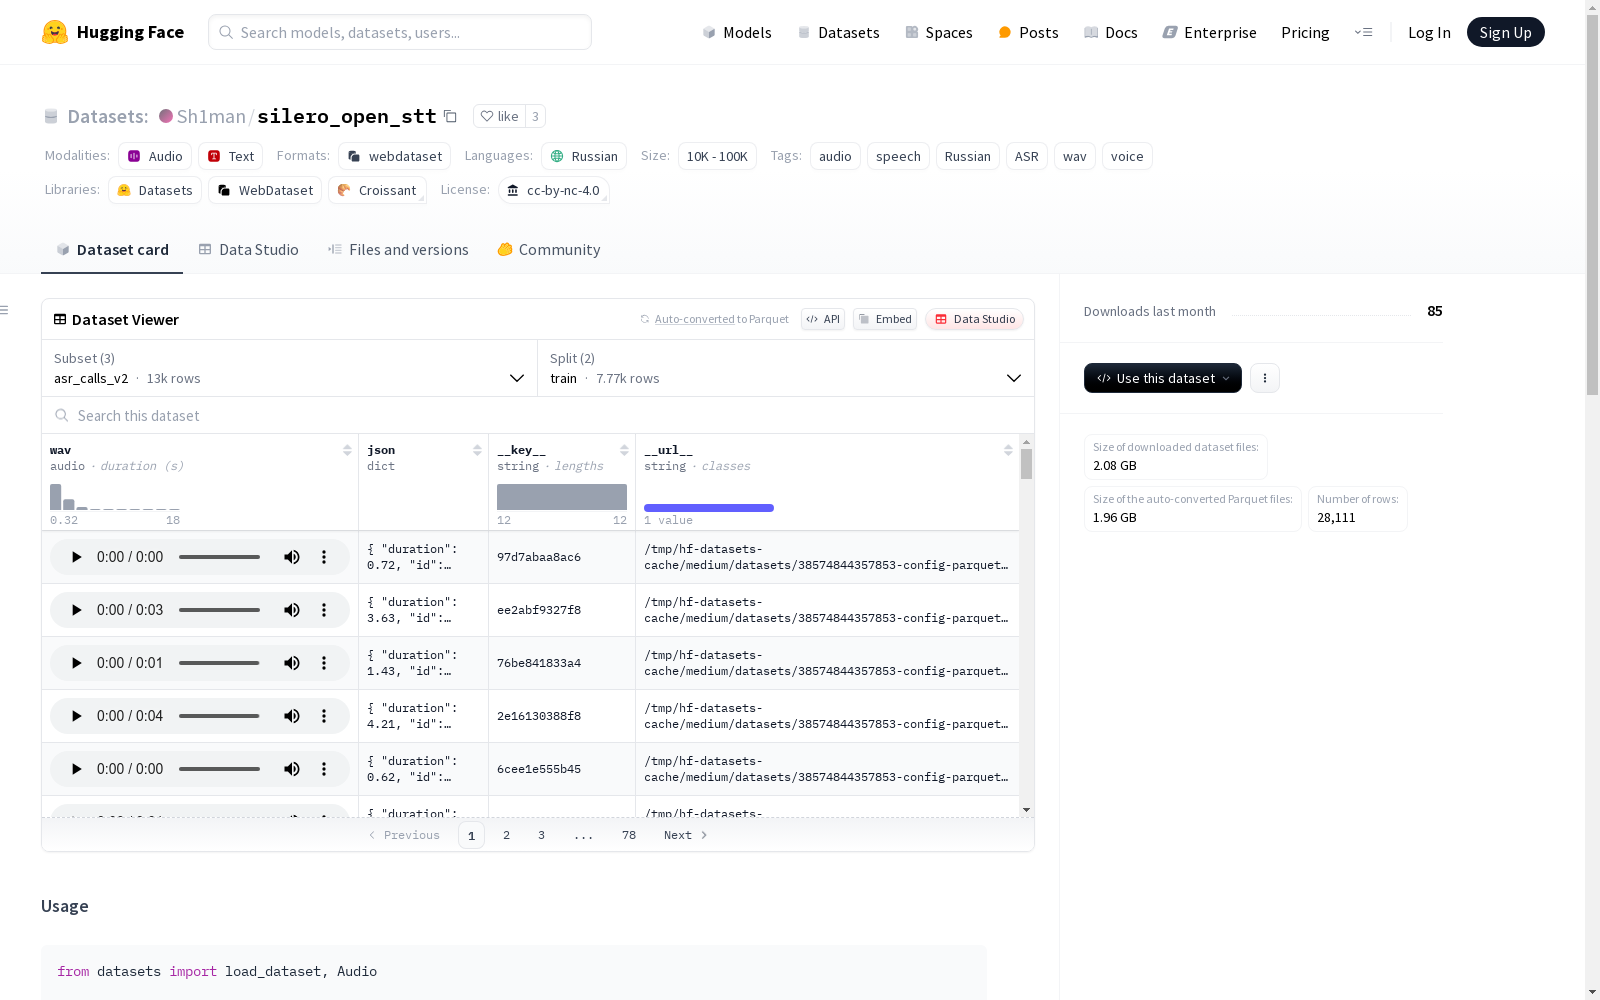Play the audio for row 2e16130388f8

coord(76,716)
